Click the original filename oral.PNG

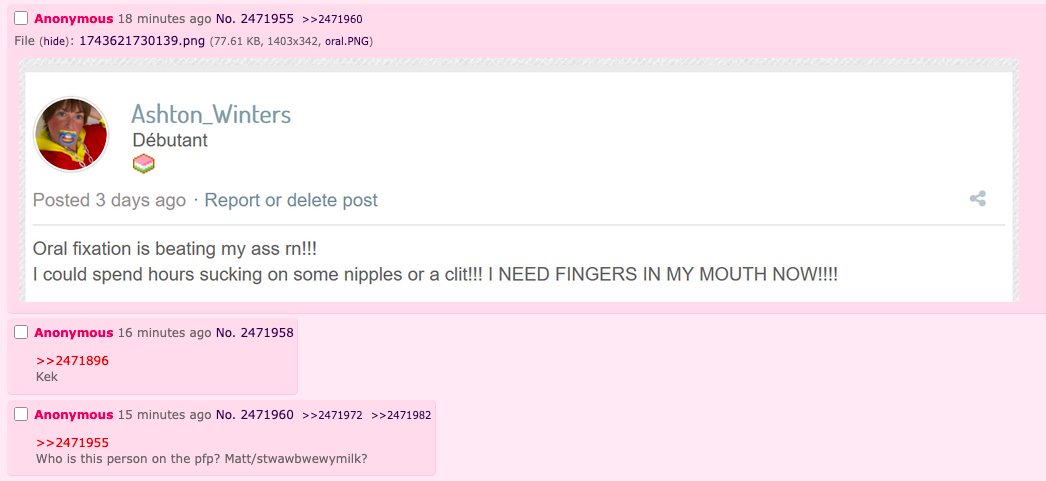348,41
